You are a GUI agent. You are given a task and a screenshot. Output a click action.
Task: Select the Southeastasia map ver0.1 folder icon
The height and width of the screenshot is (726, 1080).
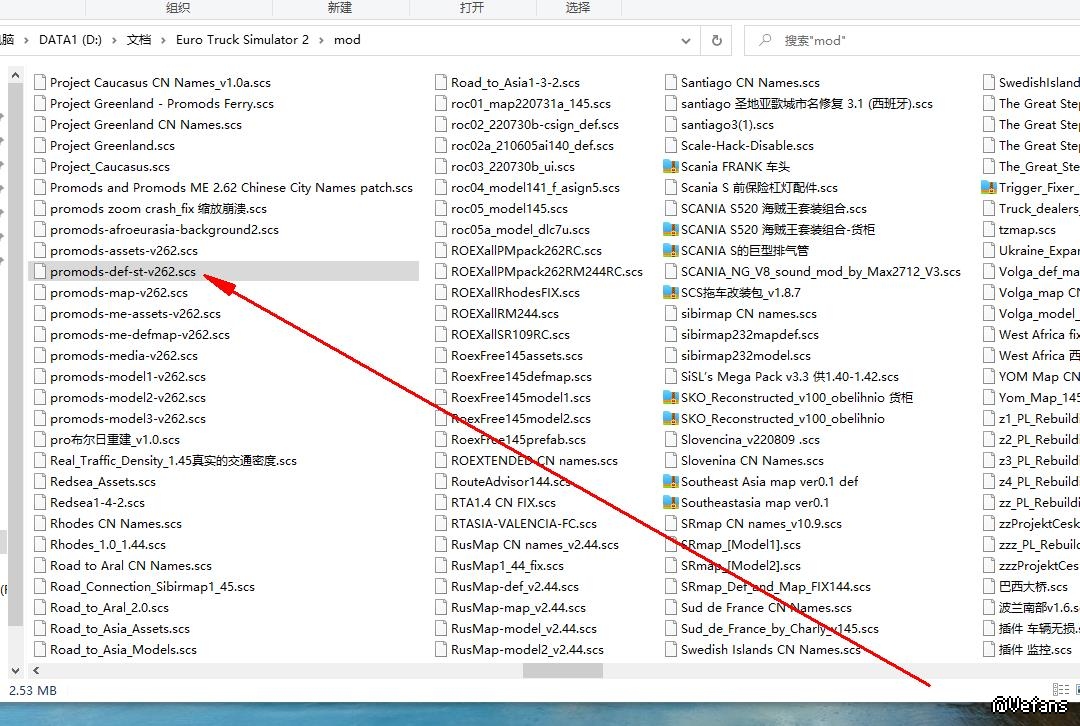pyautogui.click(x=670, y=503)
